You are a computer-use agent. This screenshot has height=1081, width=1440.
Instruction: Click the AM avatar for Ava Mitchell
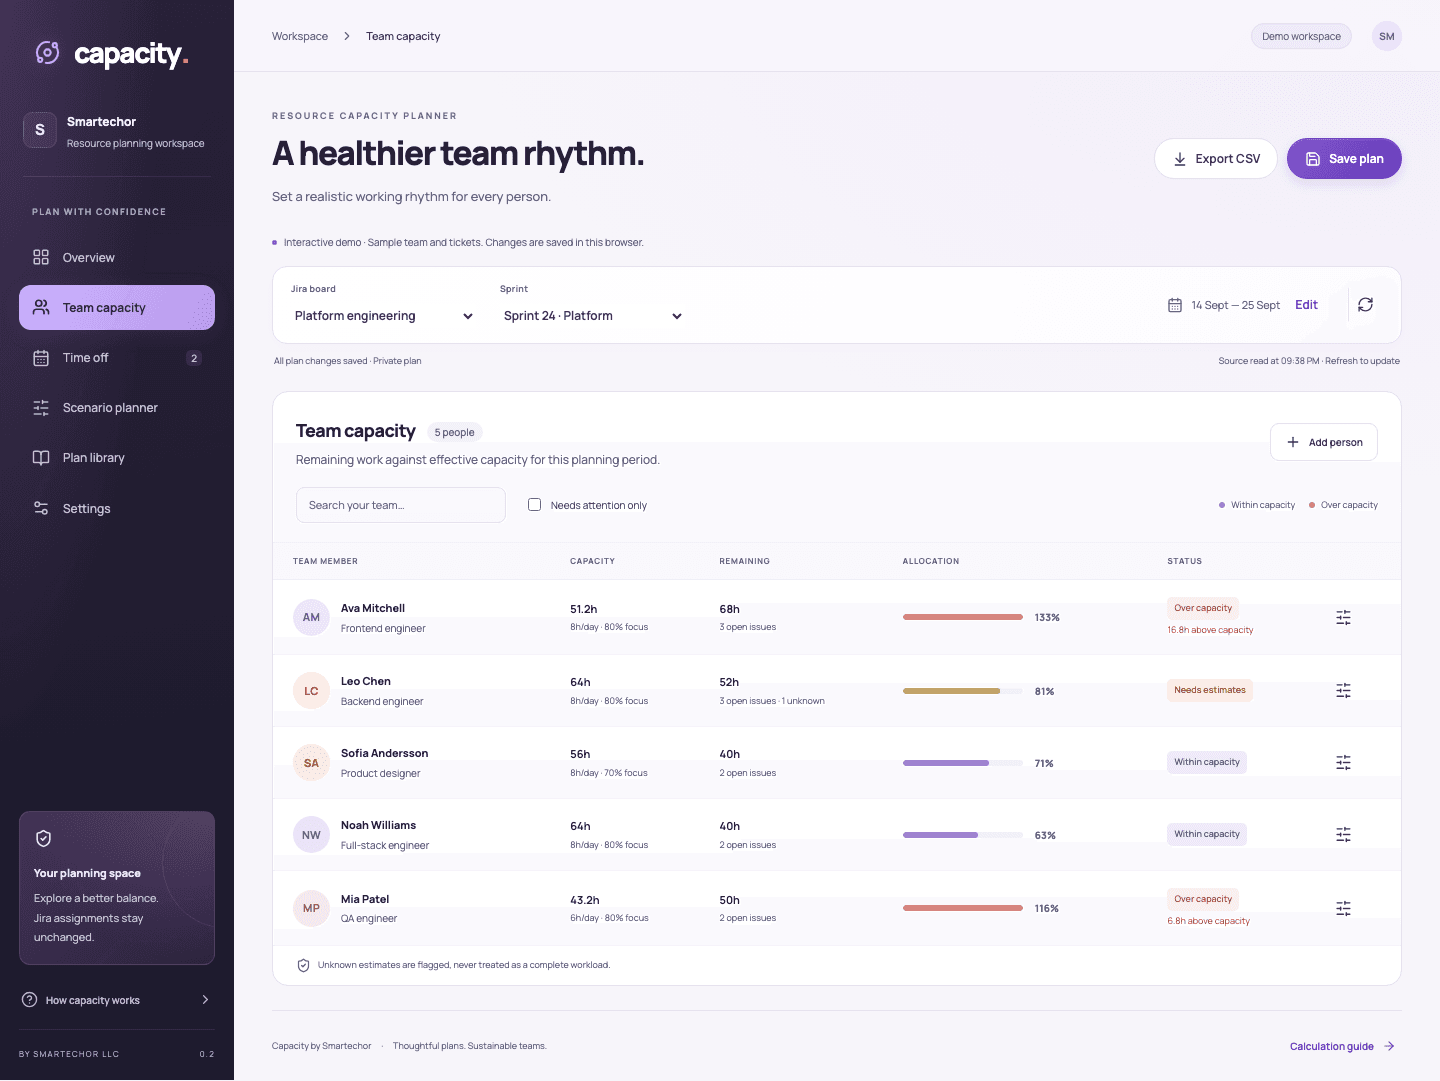(311, 617)
